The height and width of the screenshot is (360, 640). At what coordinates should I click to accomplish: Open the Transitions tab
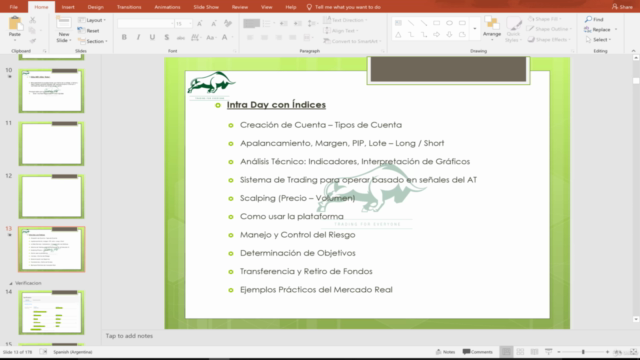pyautogui.click(x=129, y=7)
